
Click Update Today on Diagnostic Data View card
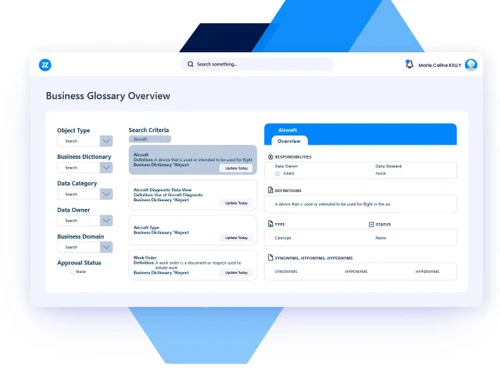tap(236, 203)
